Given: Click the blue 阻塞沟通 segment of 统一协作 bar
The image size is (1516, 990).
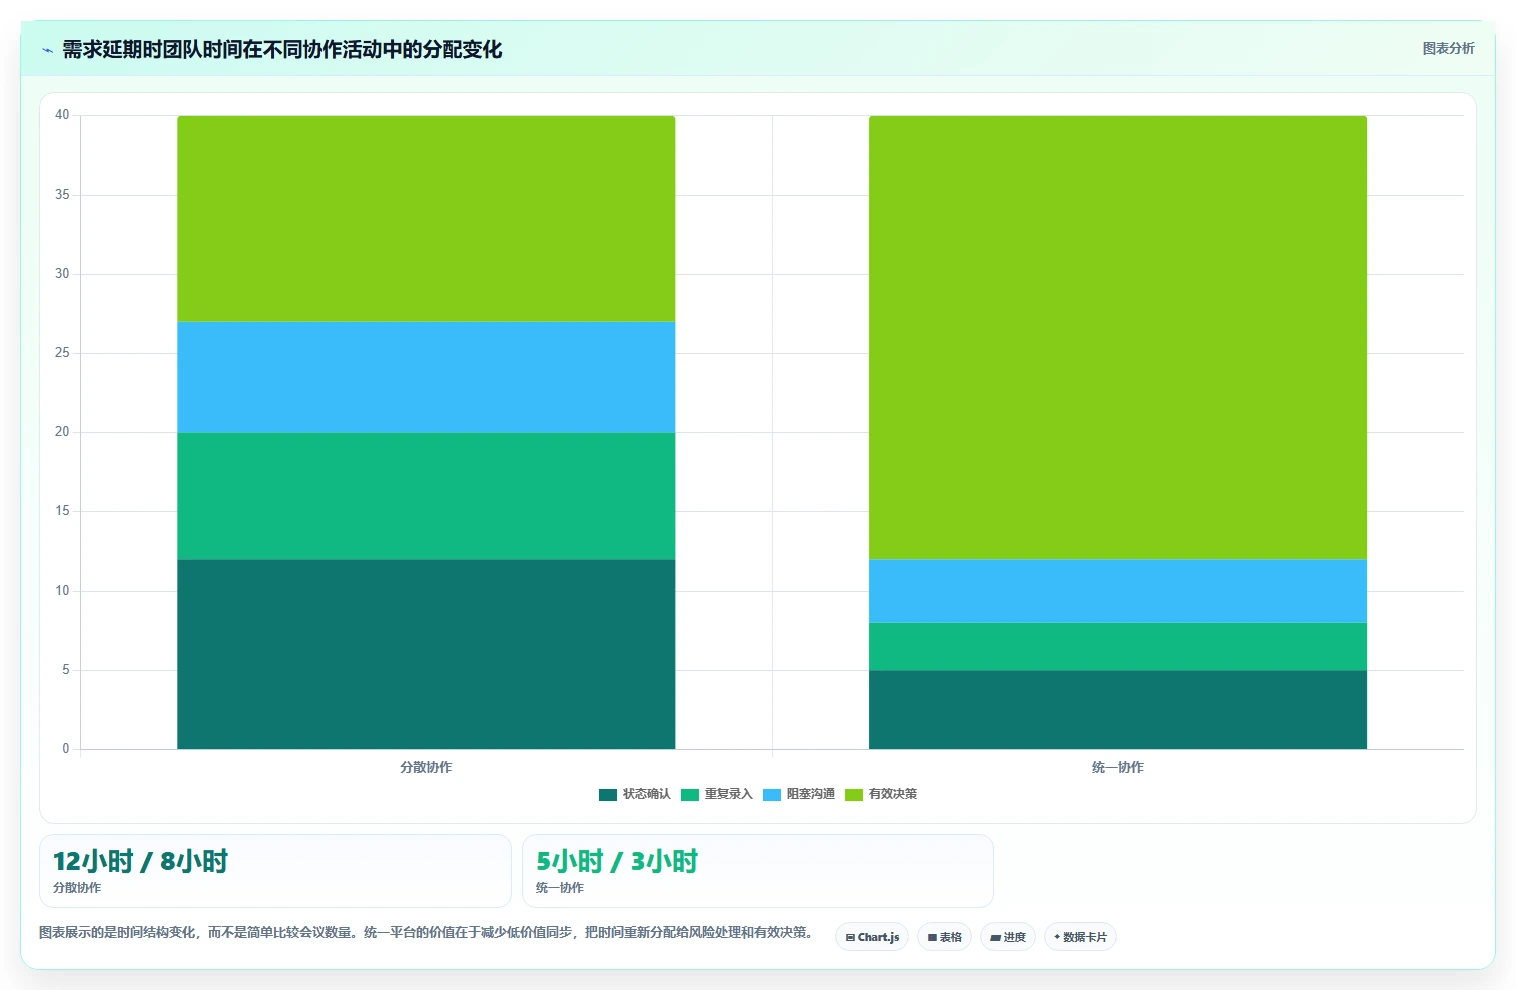Looking at the screenshot, I should click(1118, 591).
